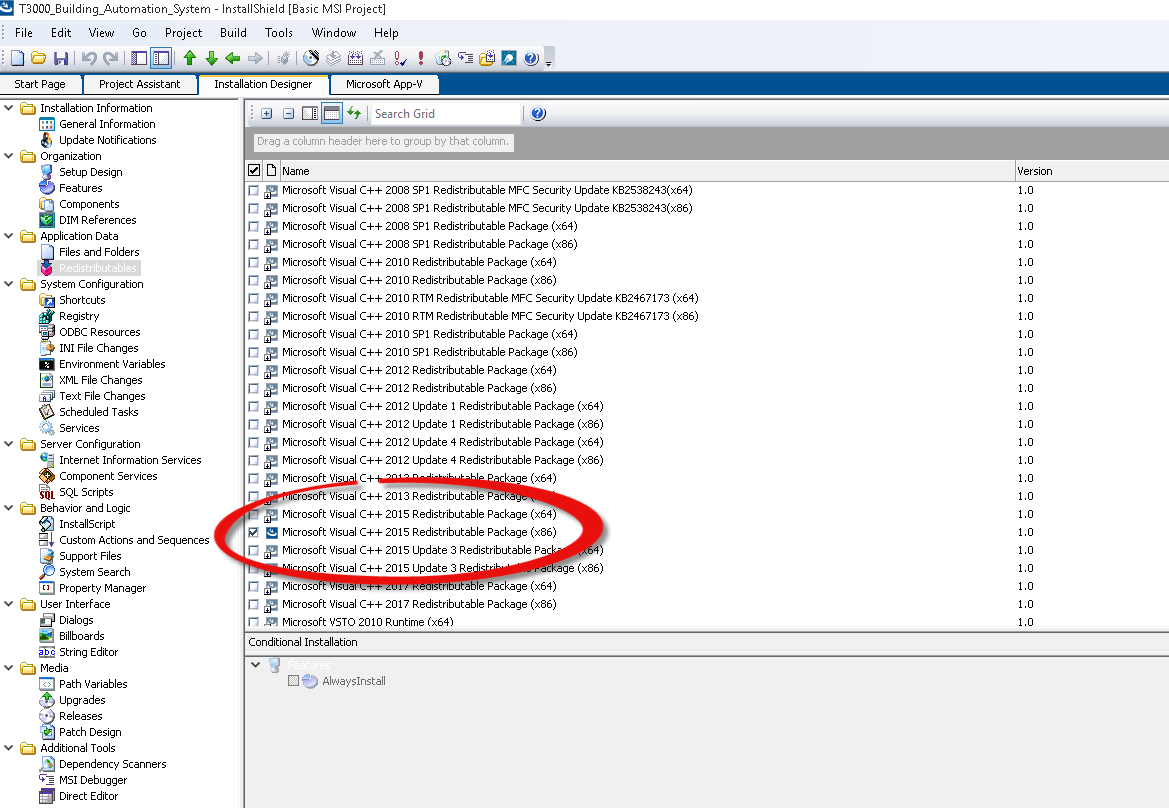Collapse the Media tree node

pos(9,669)
